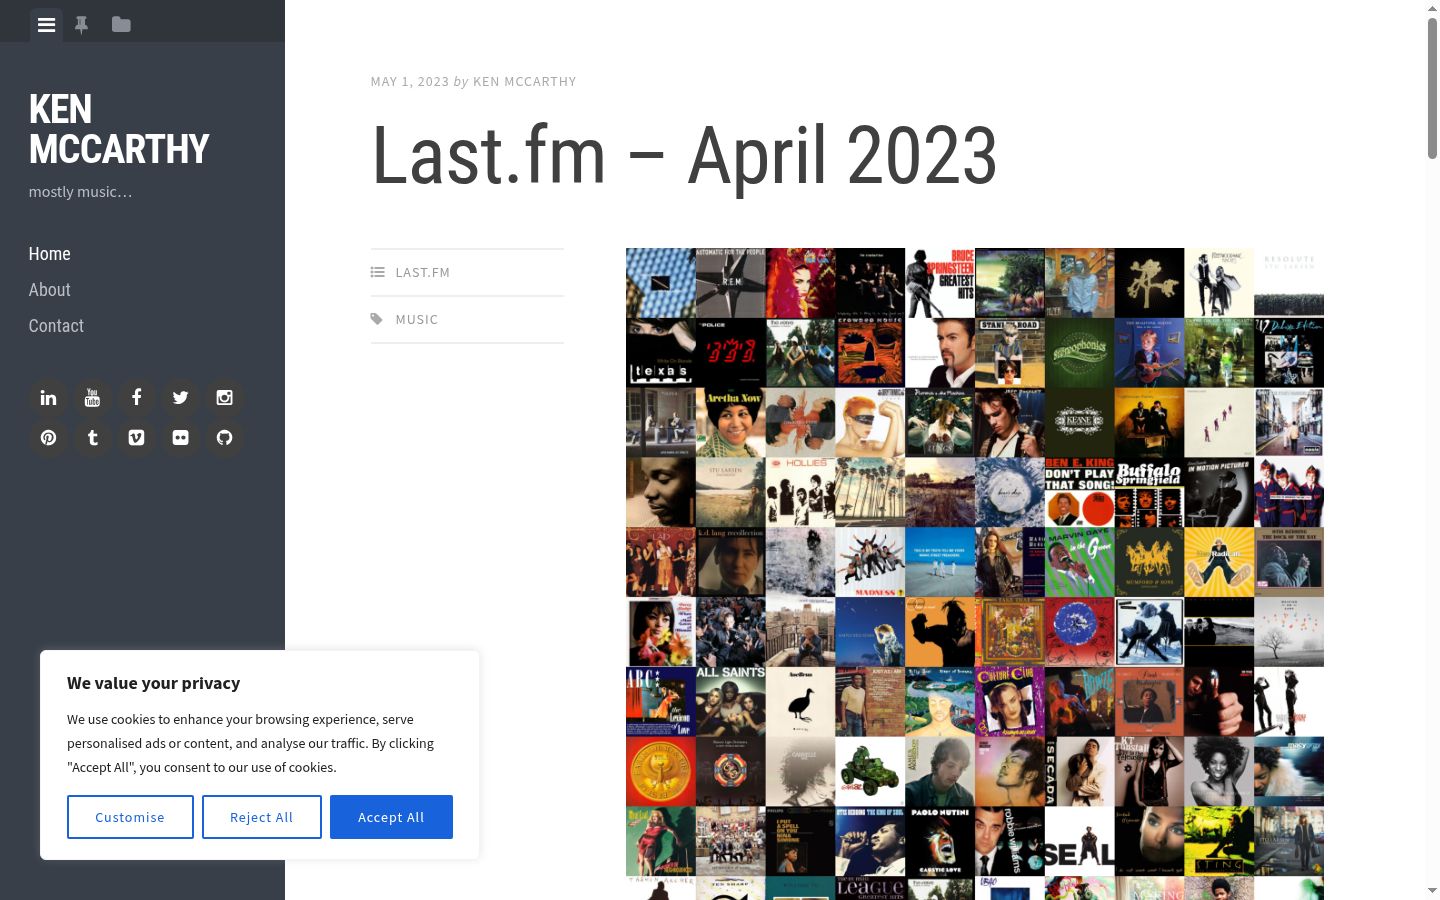
Task: Open the Pinterest social icon
Action: [48, 438]
